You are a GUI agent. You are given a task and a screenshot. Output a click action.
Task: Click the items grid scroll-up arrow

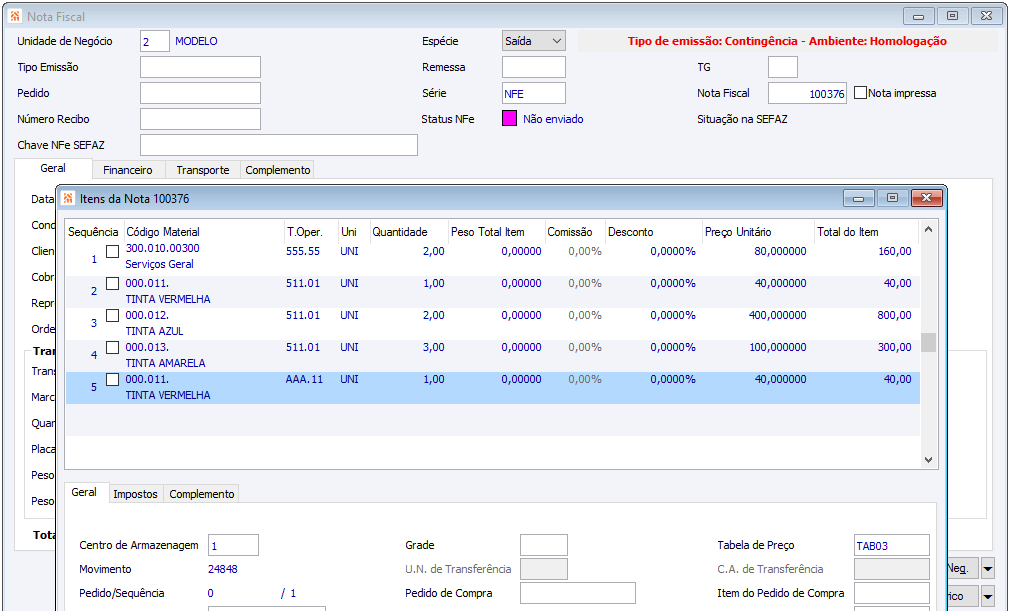click(929, 230)
